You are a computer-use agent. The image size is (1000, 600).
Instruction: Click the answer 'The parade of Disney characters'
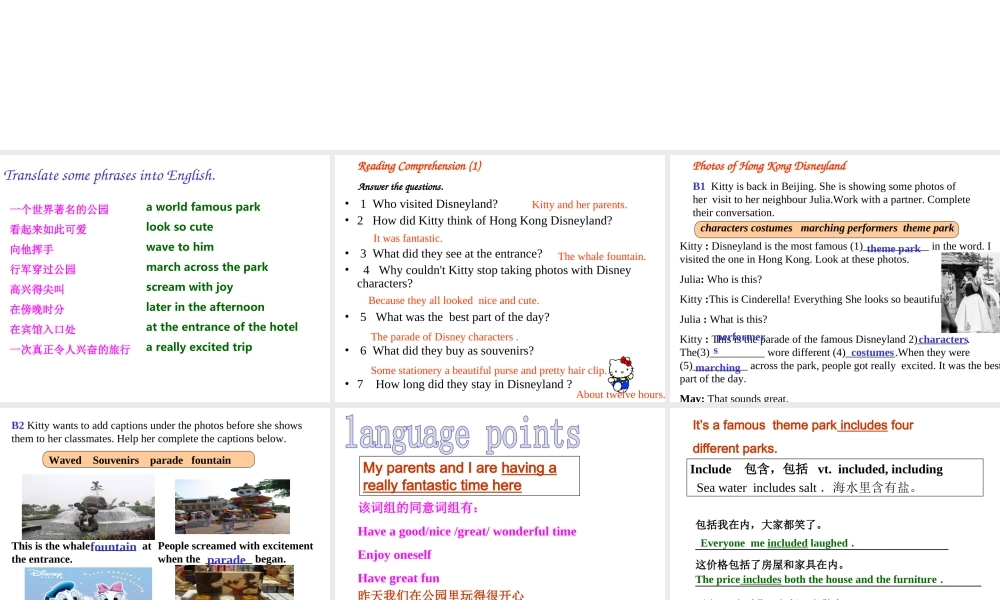(443, 337)
